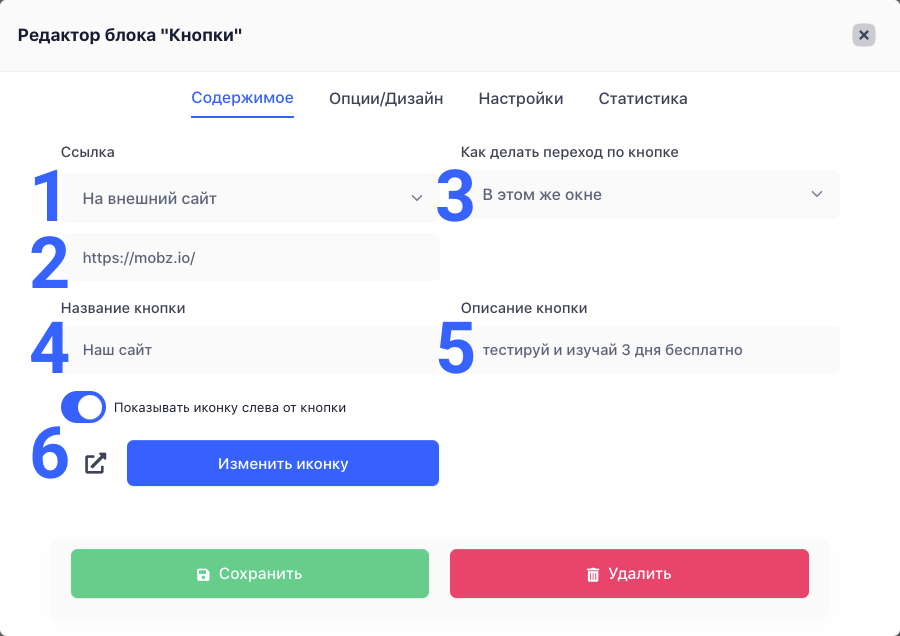The image size is (900, 636).
Task: Edit the button description field
Action: pyautogui.click(x=650, y=350)
